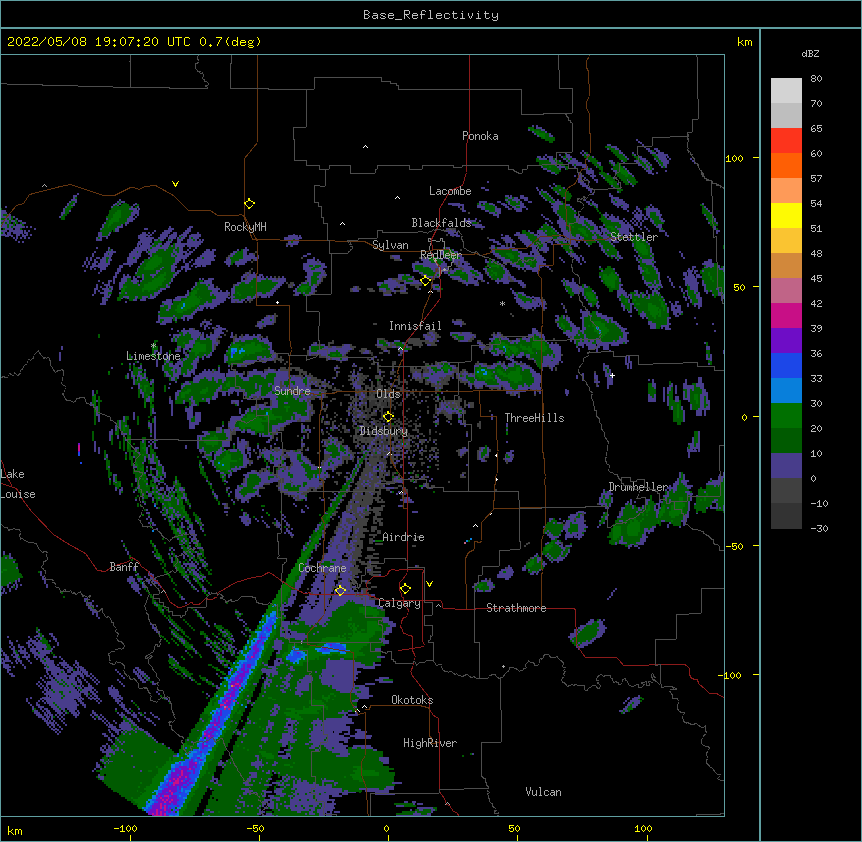Click the RedDeer city label
Viewport: 862px width, 842px height.
coord(441,255)
